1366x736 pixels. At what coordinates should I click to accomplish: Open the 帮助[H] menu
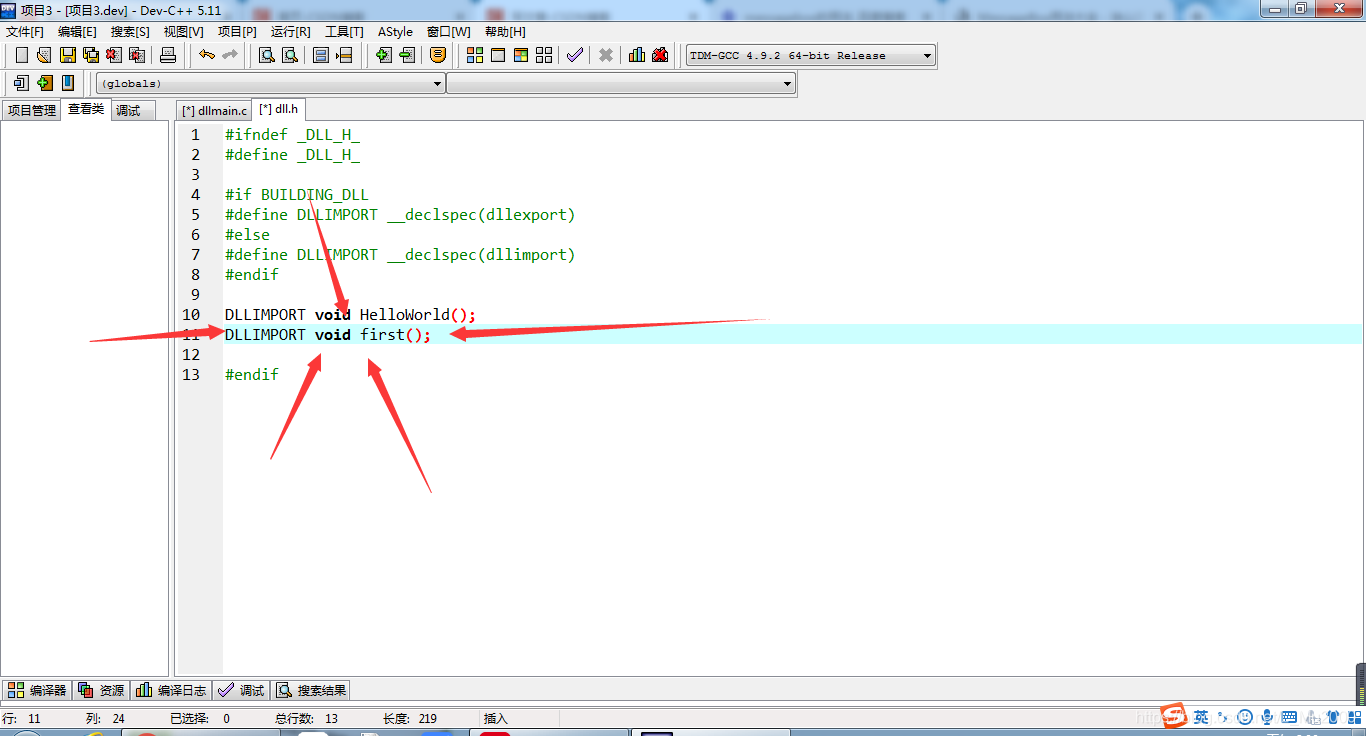click(505, 32)
